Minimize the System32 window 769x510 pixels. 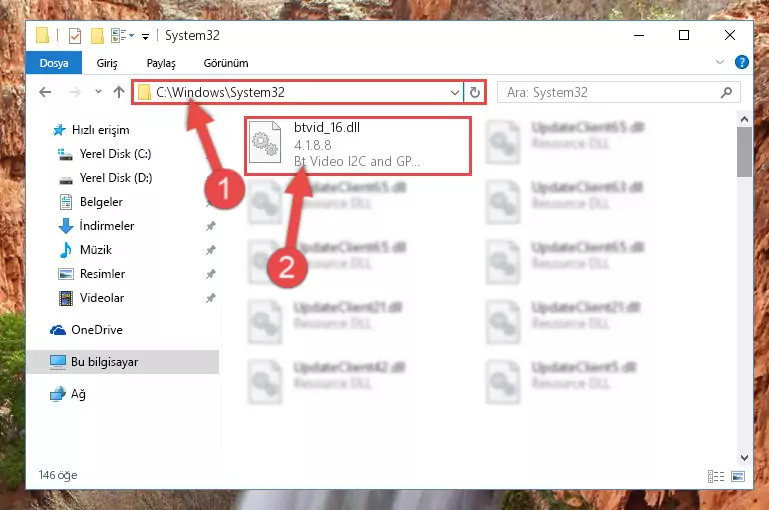[x=639, y=35]
